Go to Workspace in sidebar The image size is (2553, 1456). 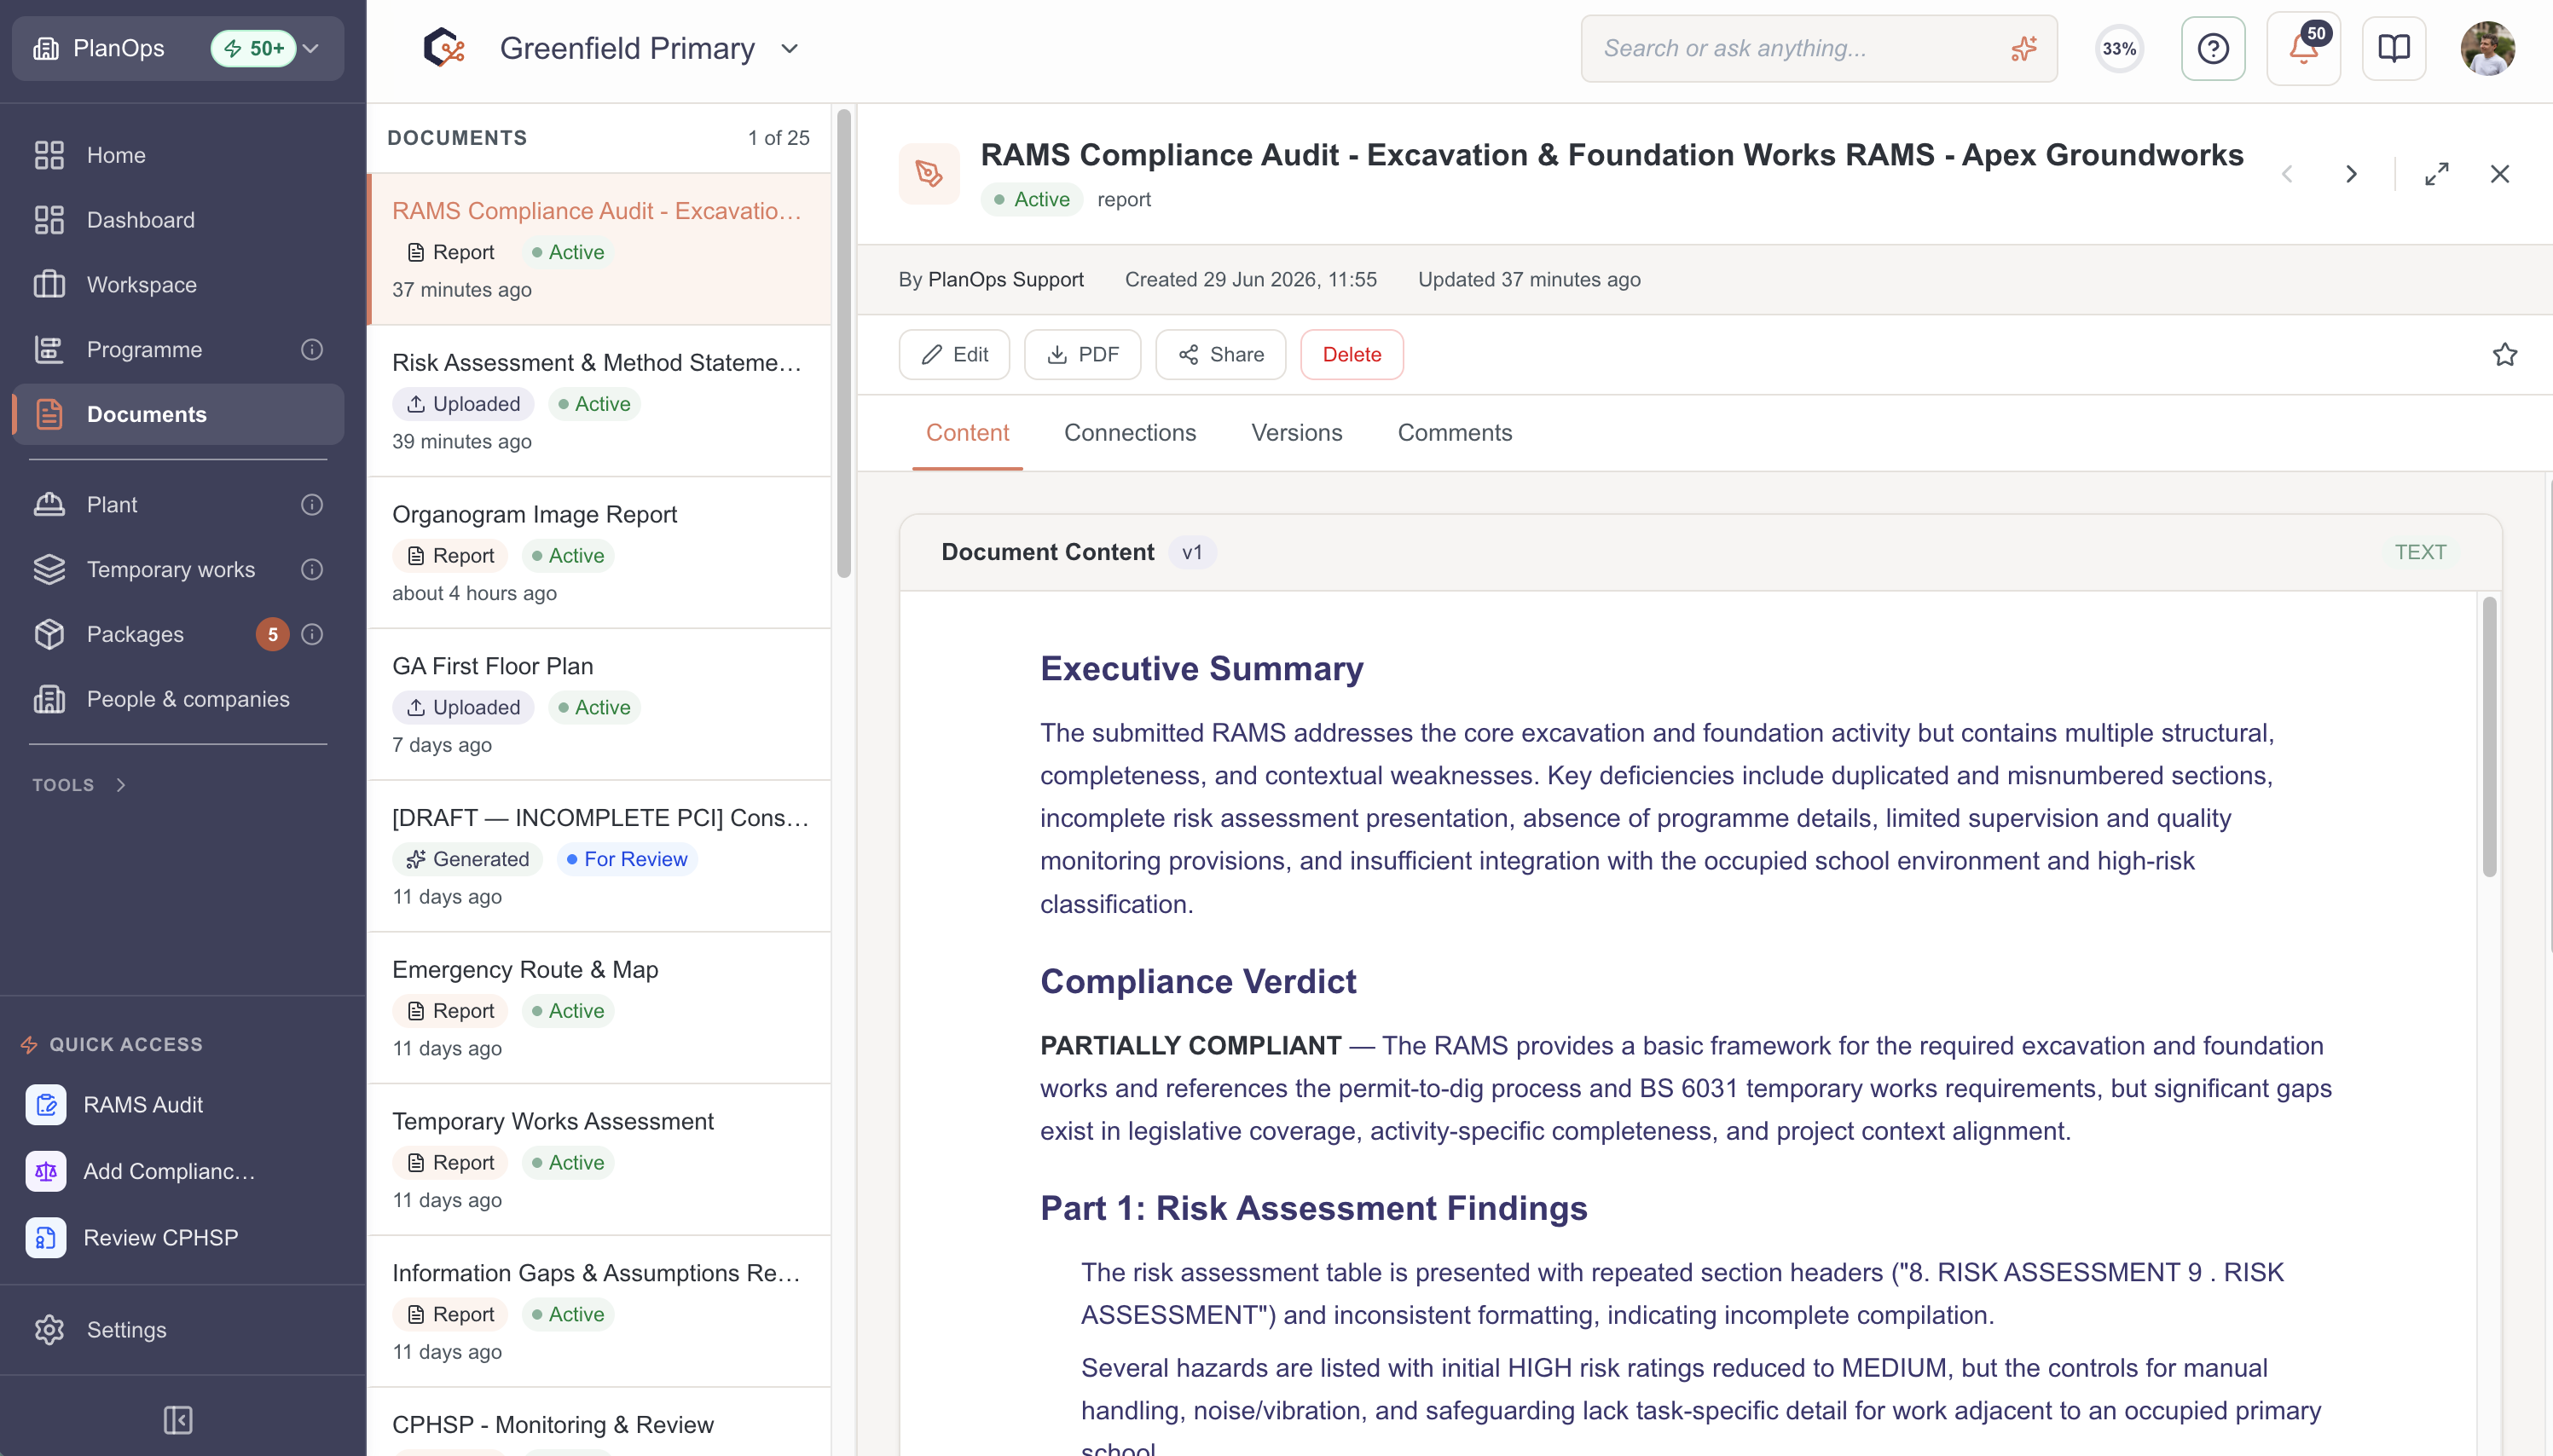(178, 285)
